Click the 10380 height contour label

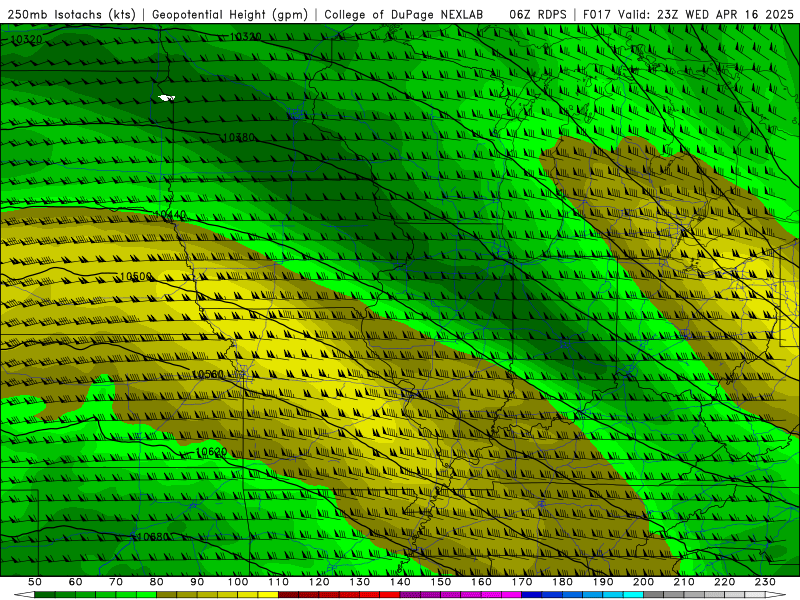(239, 137)
